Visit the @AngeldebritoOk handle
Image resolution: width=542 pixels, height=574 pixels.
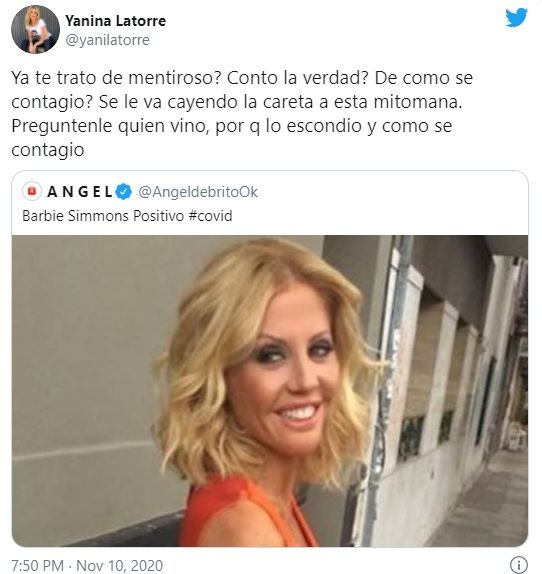point(198,192)
